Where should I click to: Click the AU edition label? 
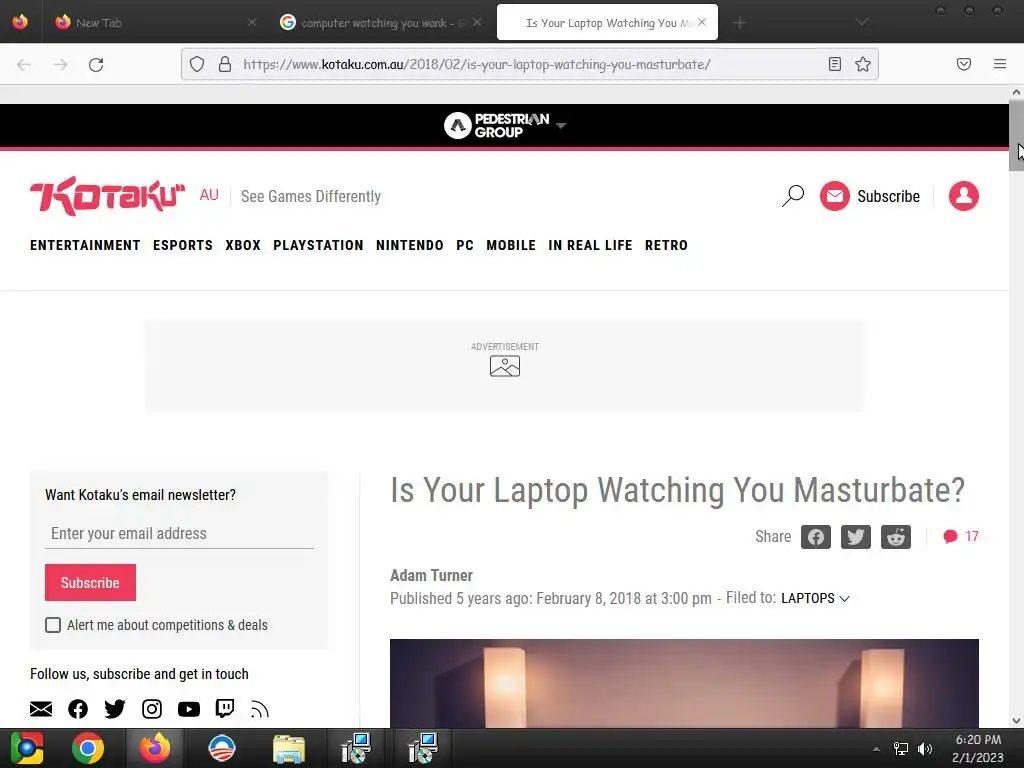(x=209, y=195)
